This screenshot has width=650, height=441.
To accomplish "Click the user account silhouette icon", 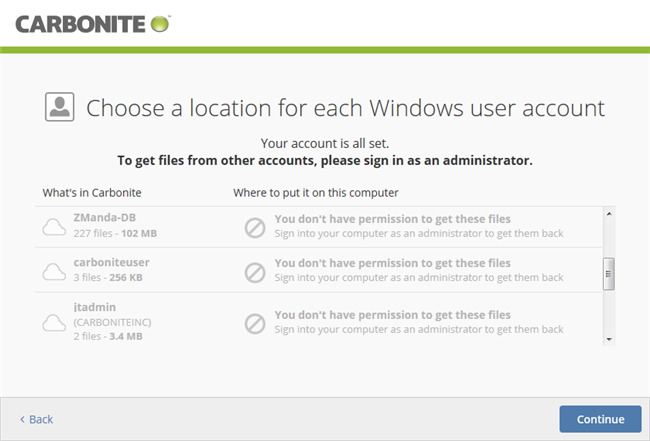I will coord(60,107).
